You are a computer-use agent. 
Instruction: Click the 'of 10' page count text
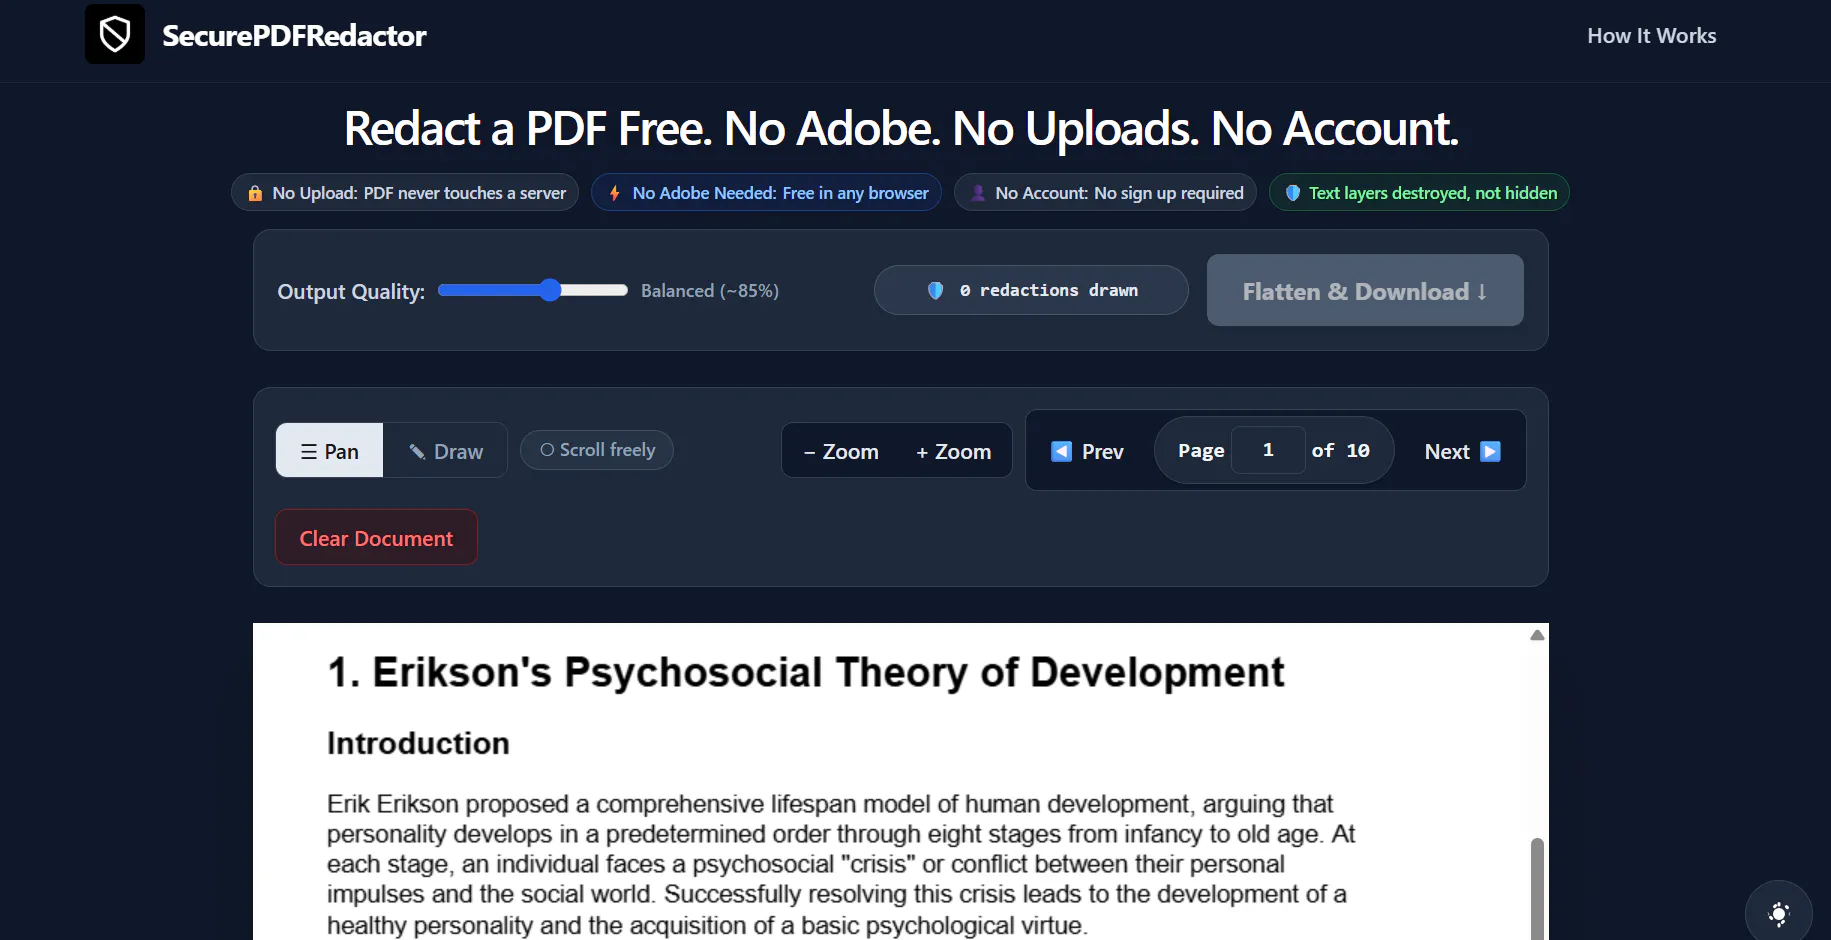pyautogui.click(x=1340, y=450)
